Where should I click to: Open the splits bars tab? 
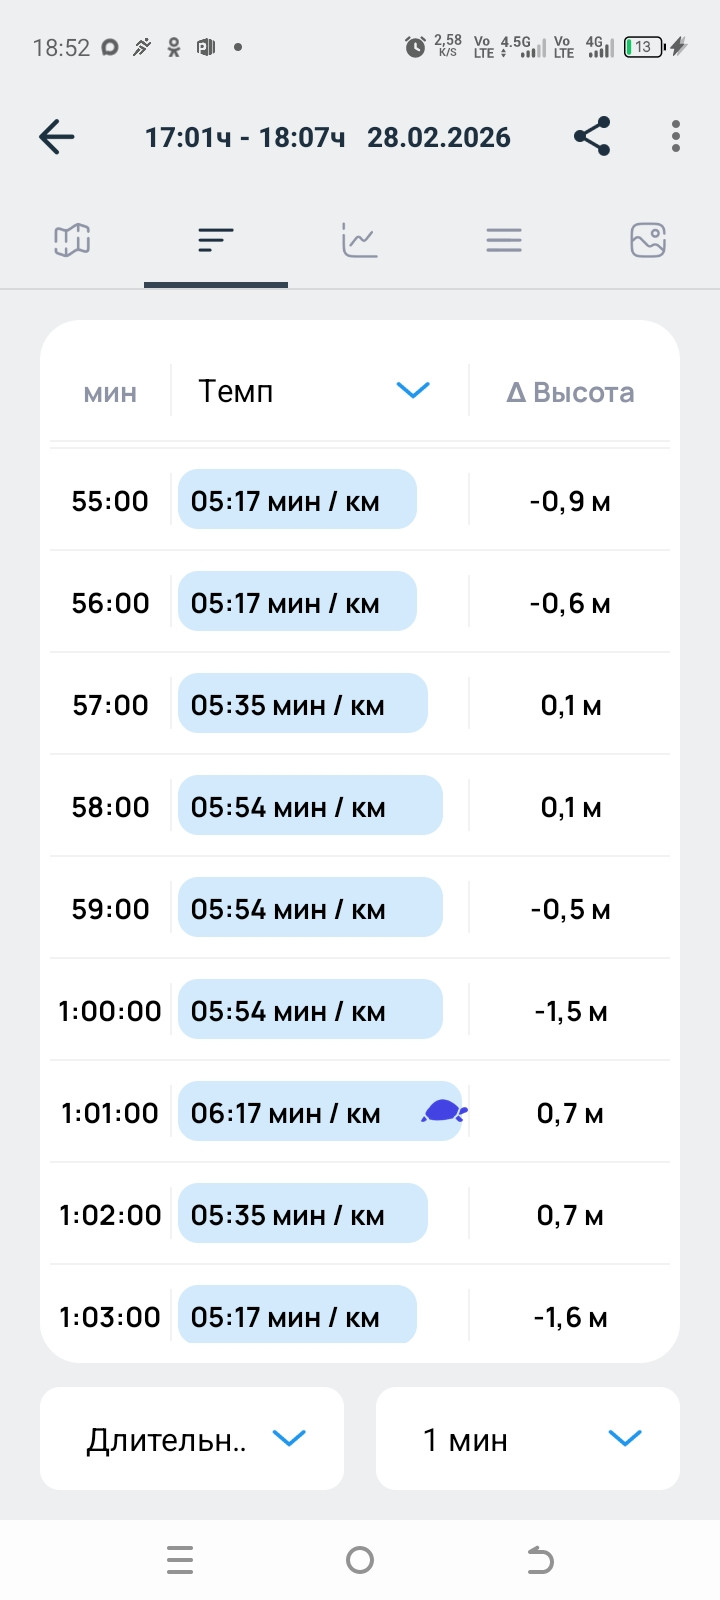(x=216, y=240)
